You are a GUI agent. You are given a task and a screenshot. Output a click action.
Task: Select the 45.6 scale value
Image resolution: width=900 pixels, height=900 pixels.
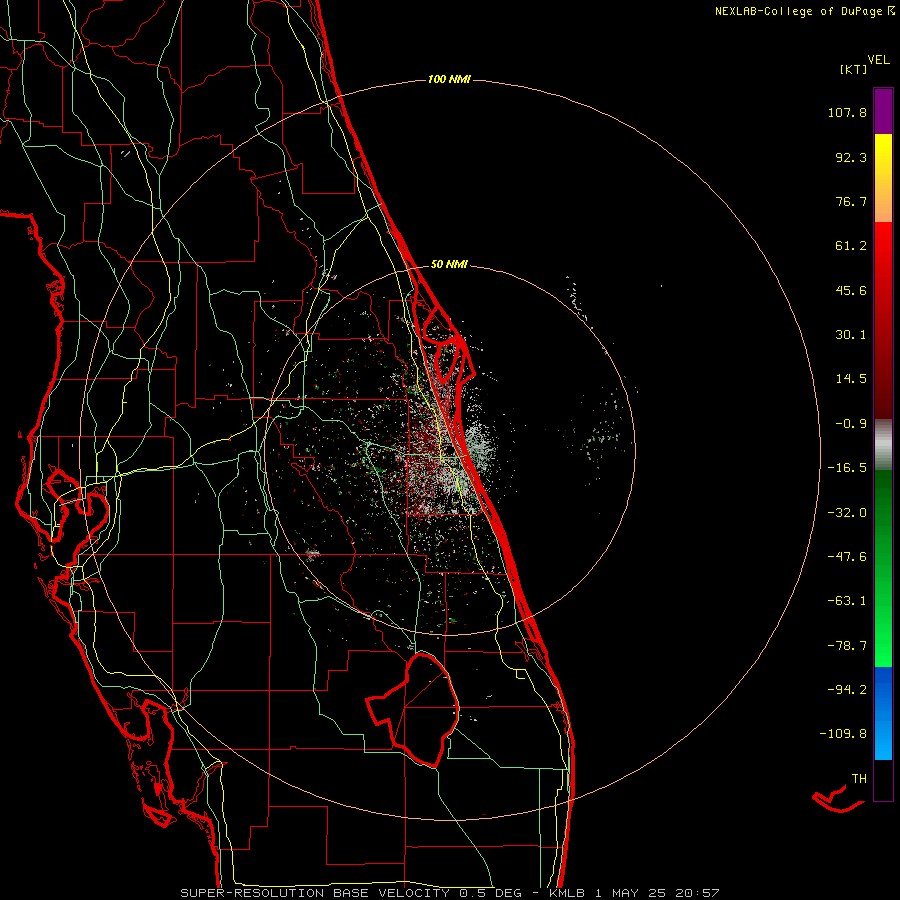coord(851,290)
